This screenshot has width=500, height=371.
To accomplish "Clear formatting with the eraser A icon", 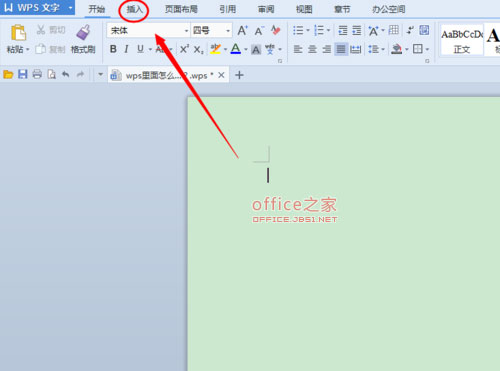I will [x=276, y=31].
